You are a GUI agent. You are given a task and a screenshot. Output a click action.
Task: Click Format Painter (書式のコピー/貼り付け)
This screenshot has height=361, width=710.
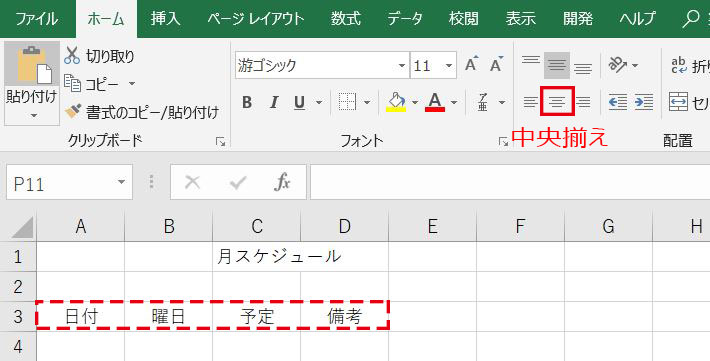[141, 112]
